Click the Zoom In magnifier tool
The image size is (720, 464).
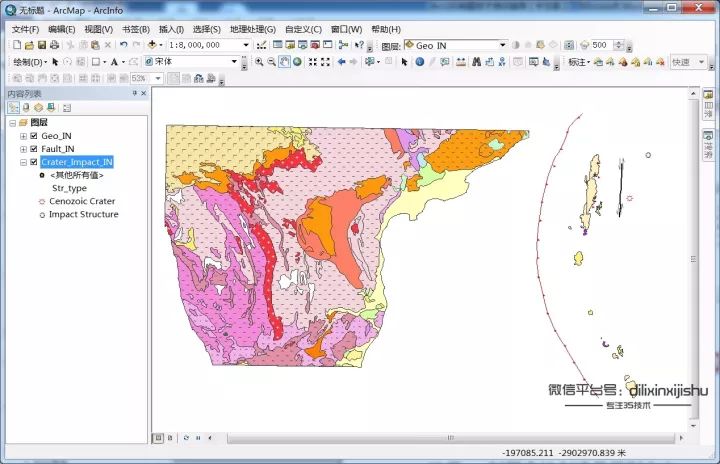point(259,62)
